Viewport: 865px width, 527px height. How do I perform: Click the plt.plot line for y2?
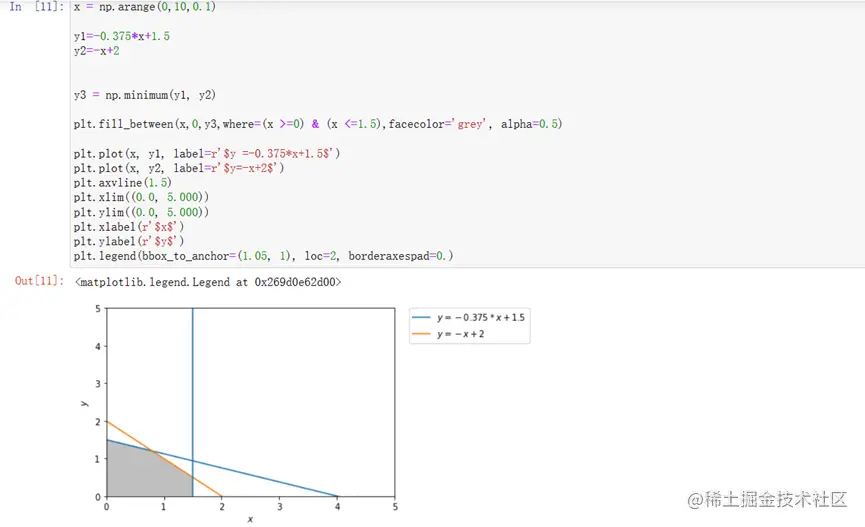179,168
